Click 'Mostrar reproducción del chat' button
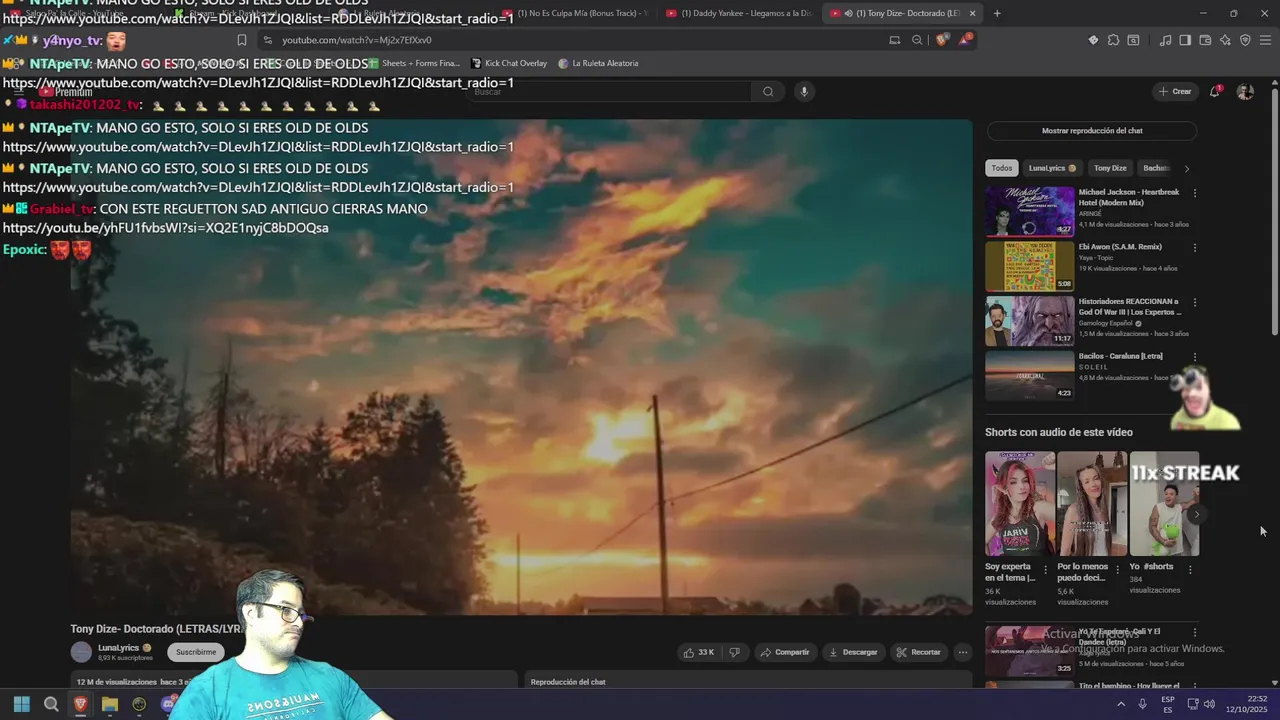Viewport: 1280px width, 720px height. click(1092, 131)
